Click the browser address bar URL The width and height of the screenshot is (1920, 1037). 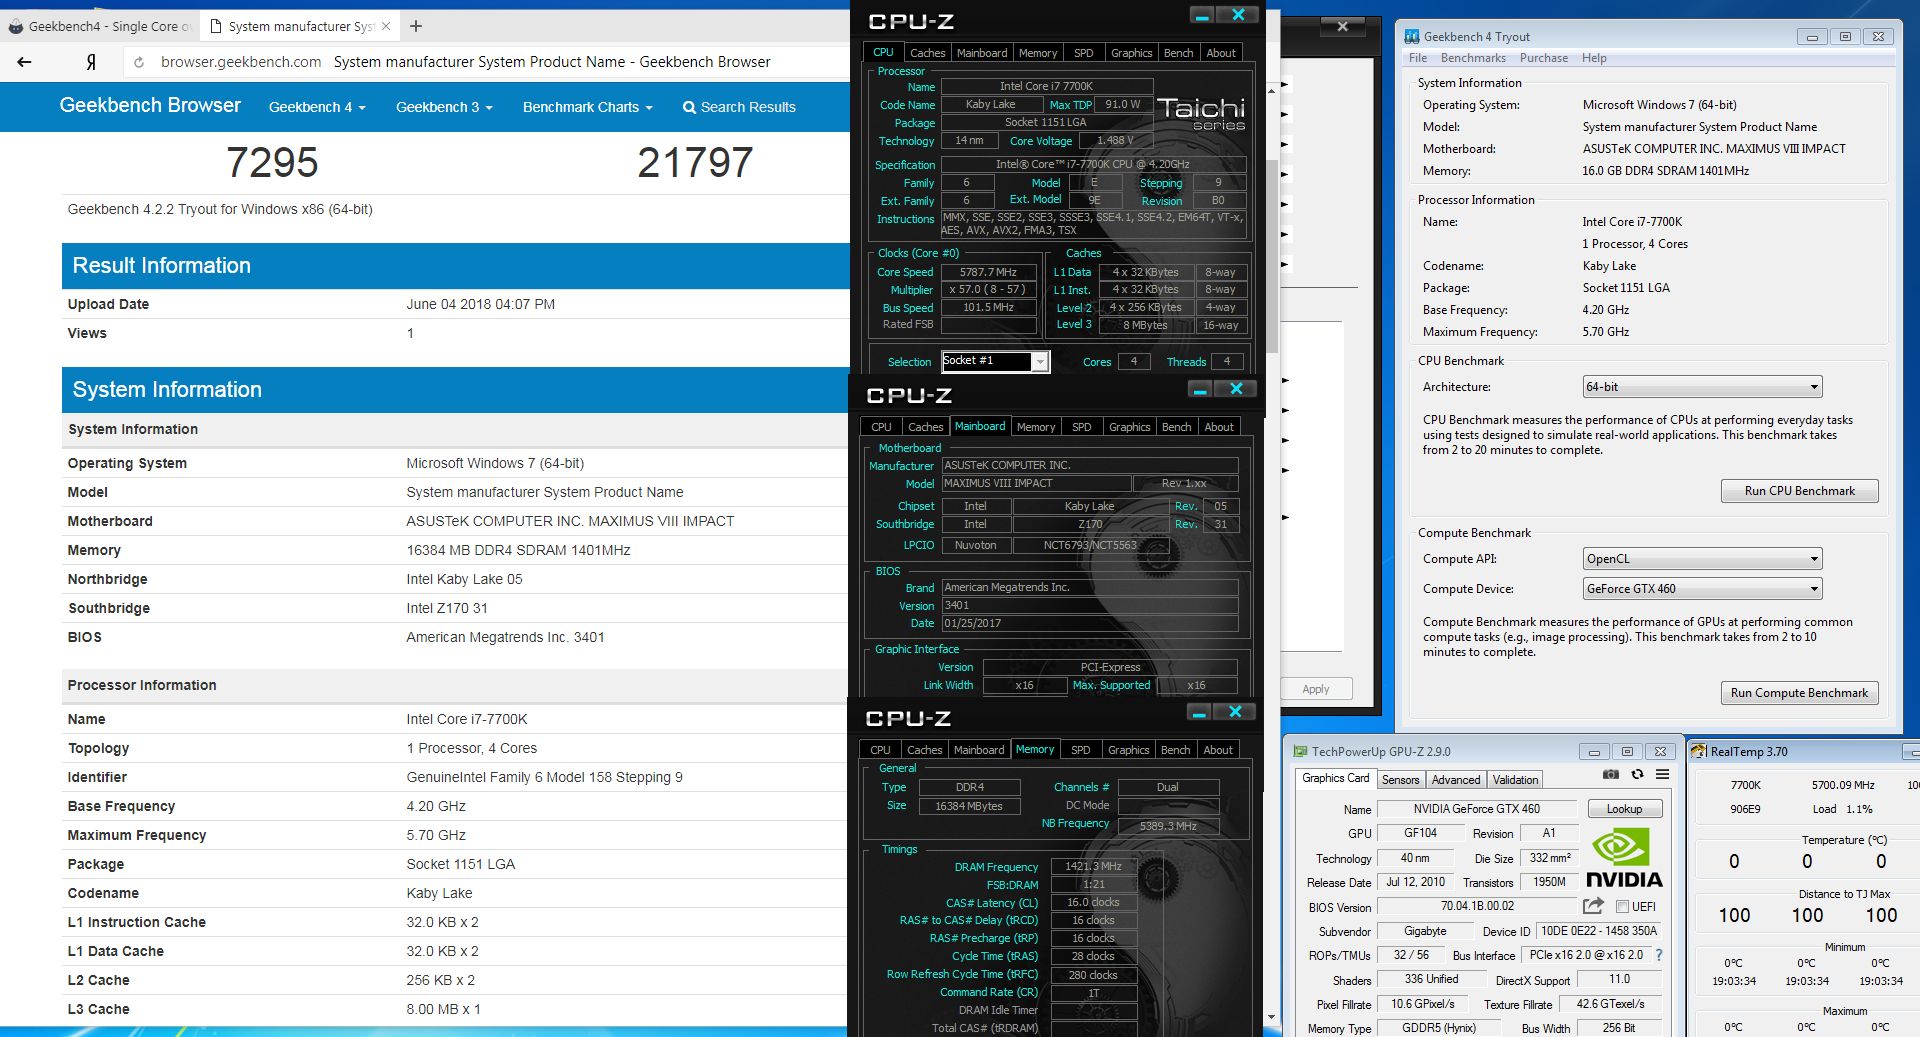click(x=241, y=62)
